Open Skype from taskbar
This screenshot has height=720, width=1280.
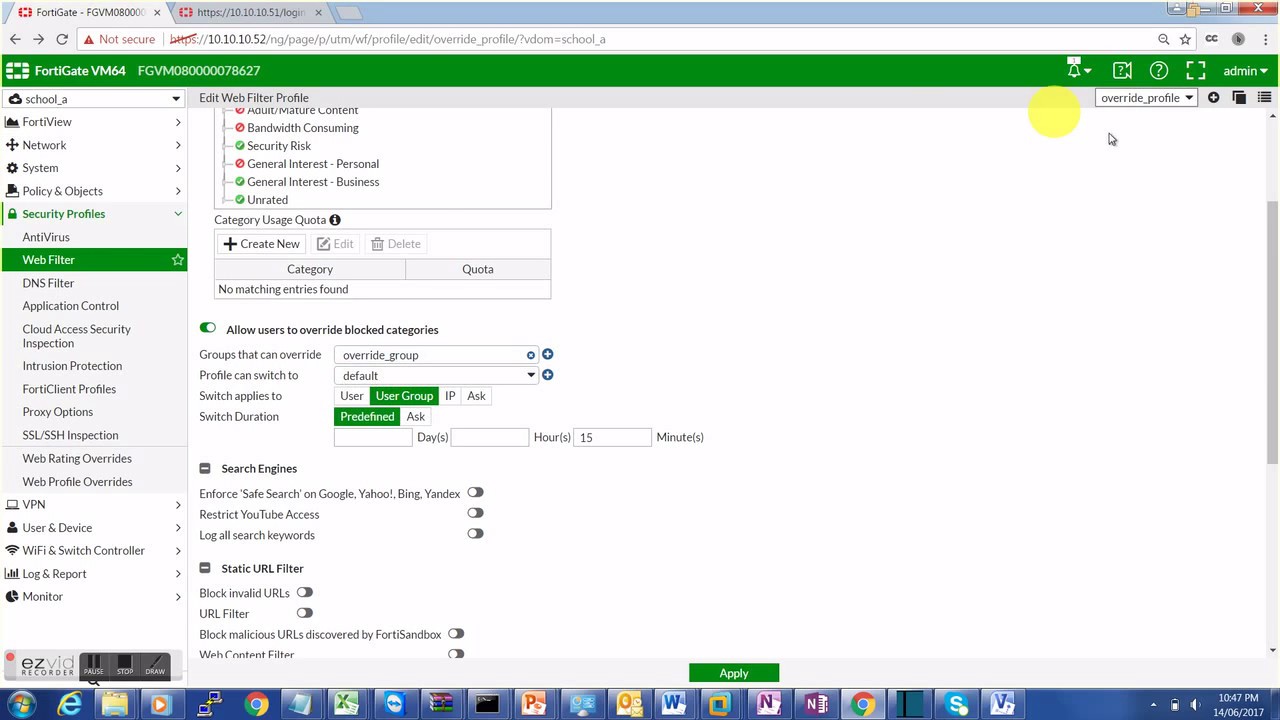tap(957, 704)
